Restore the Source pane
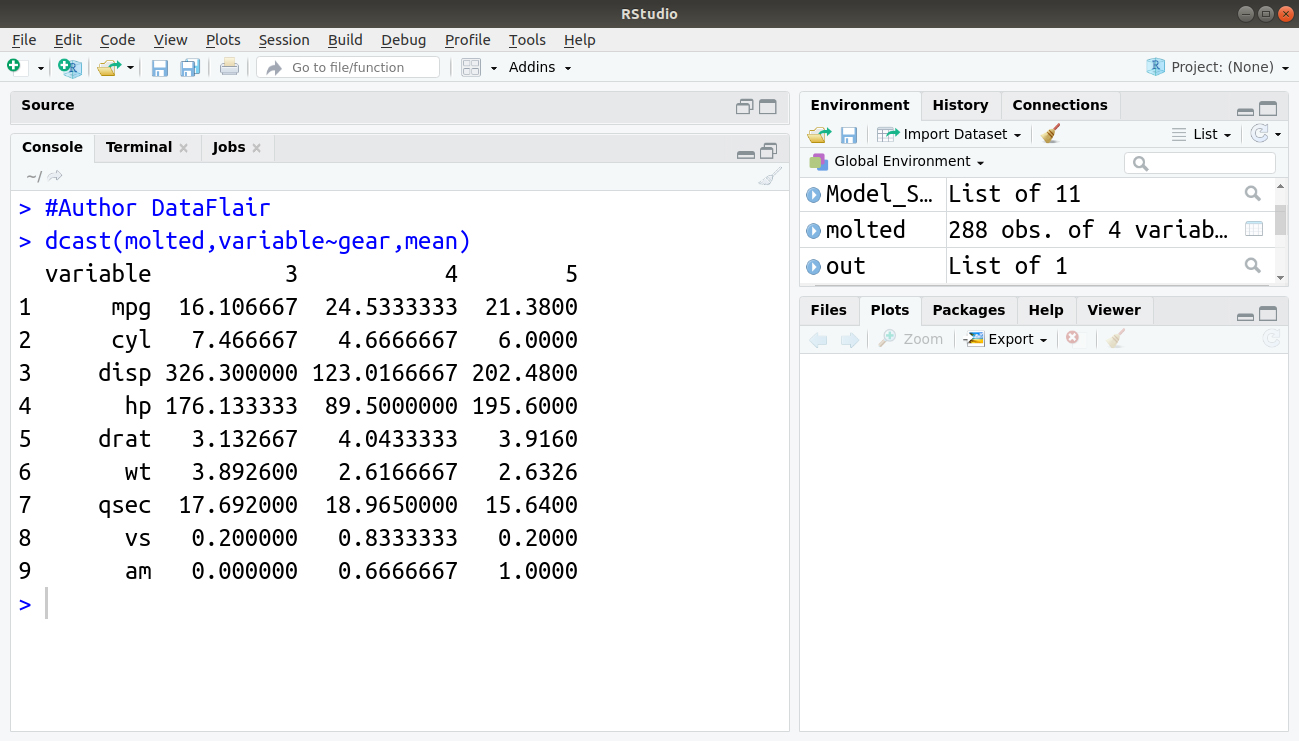 click(x=745, y=107)
